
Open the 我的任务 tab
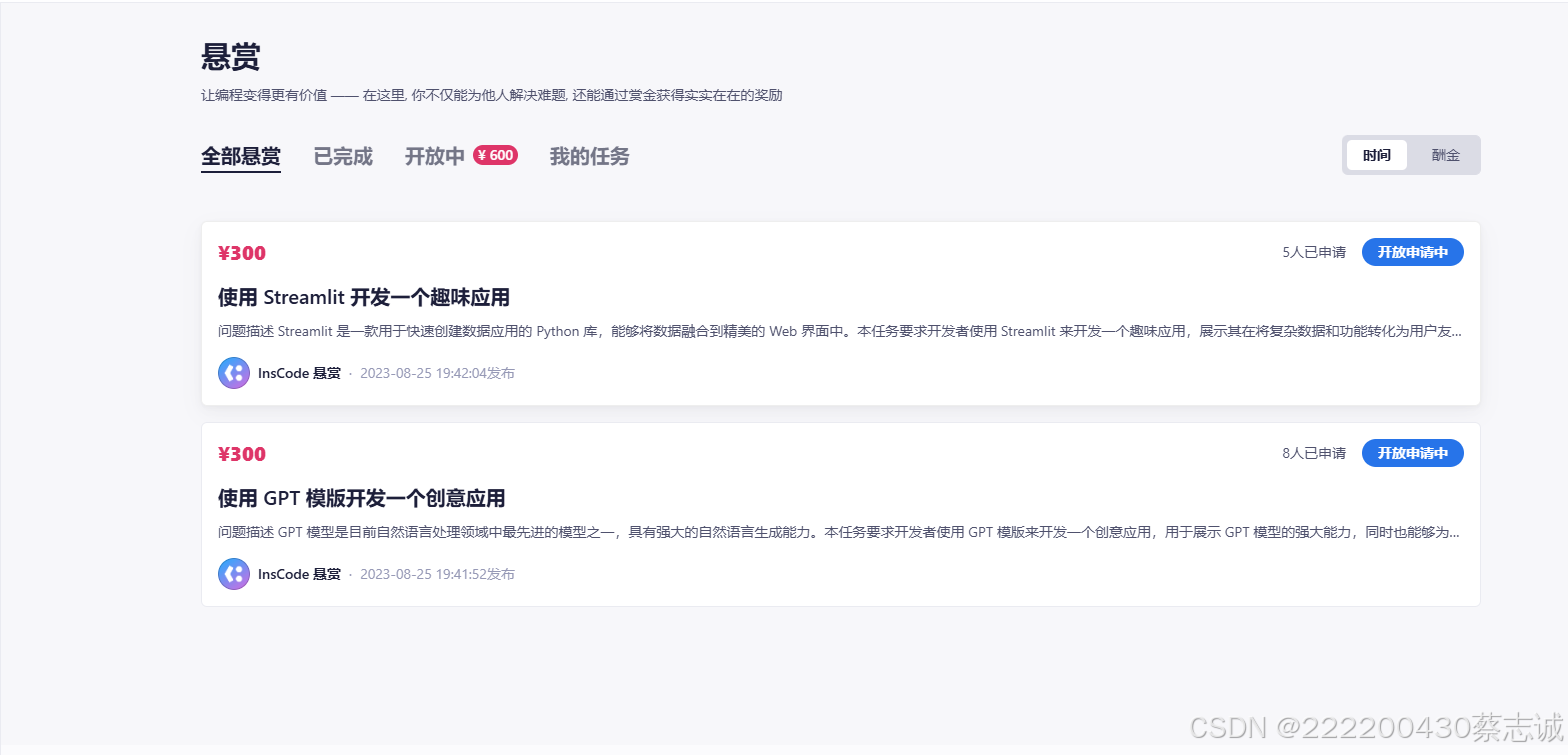(x=590, y=156)
